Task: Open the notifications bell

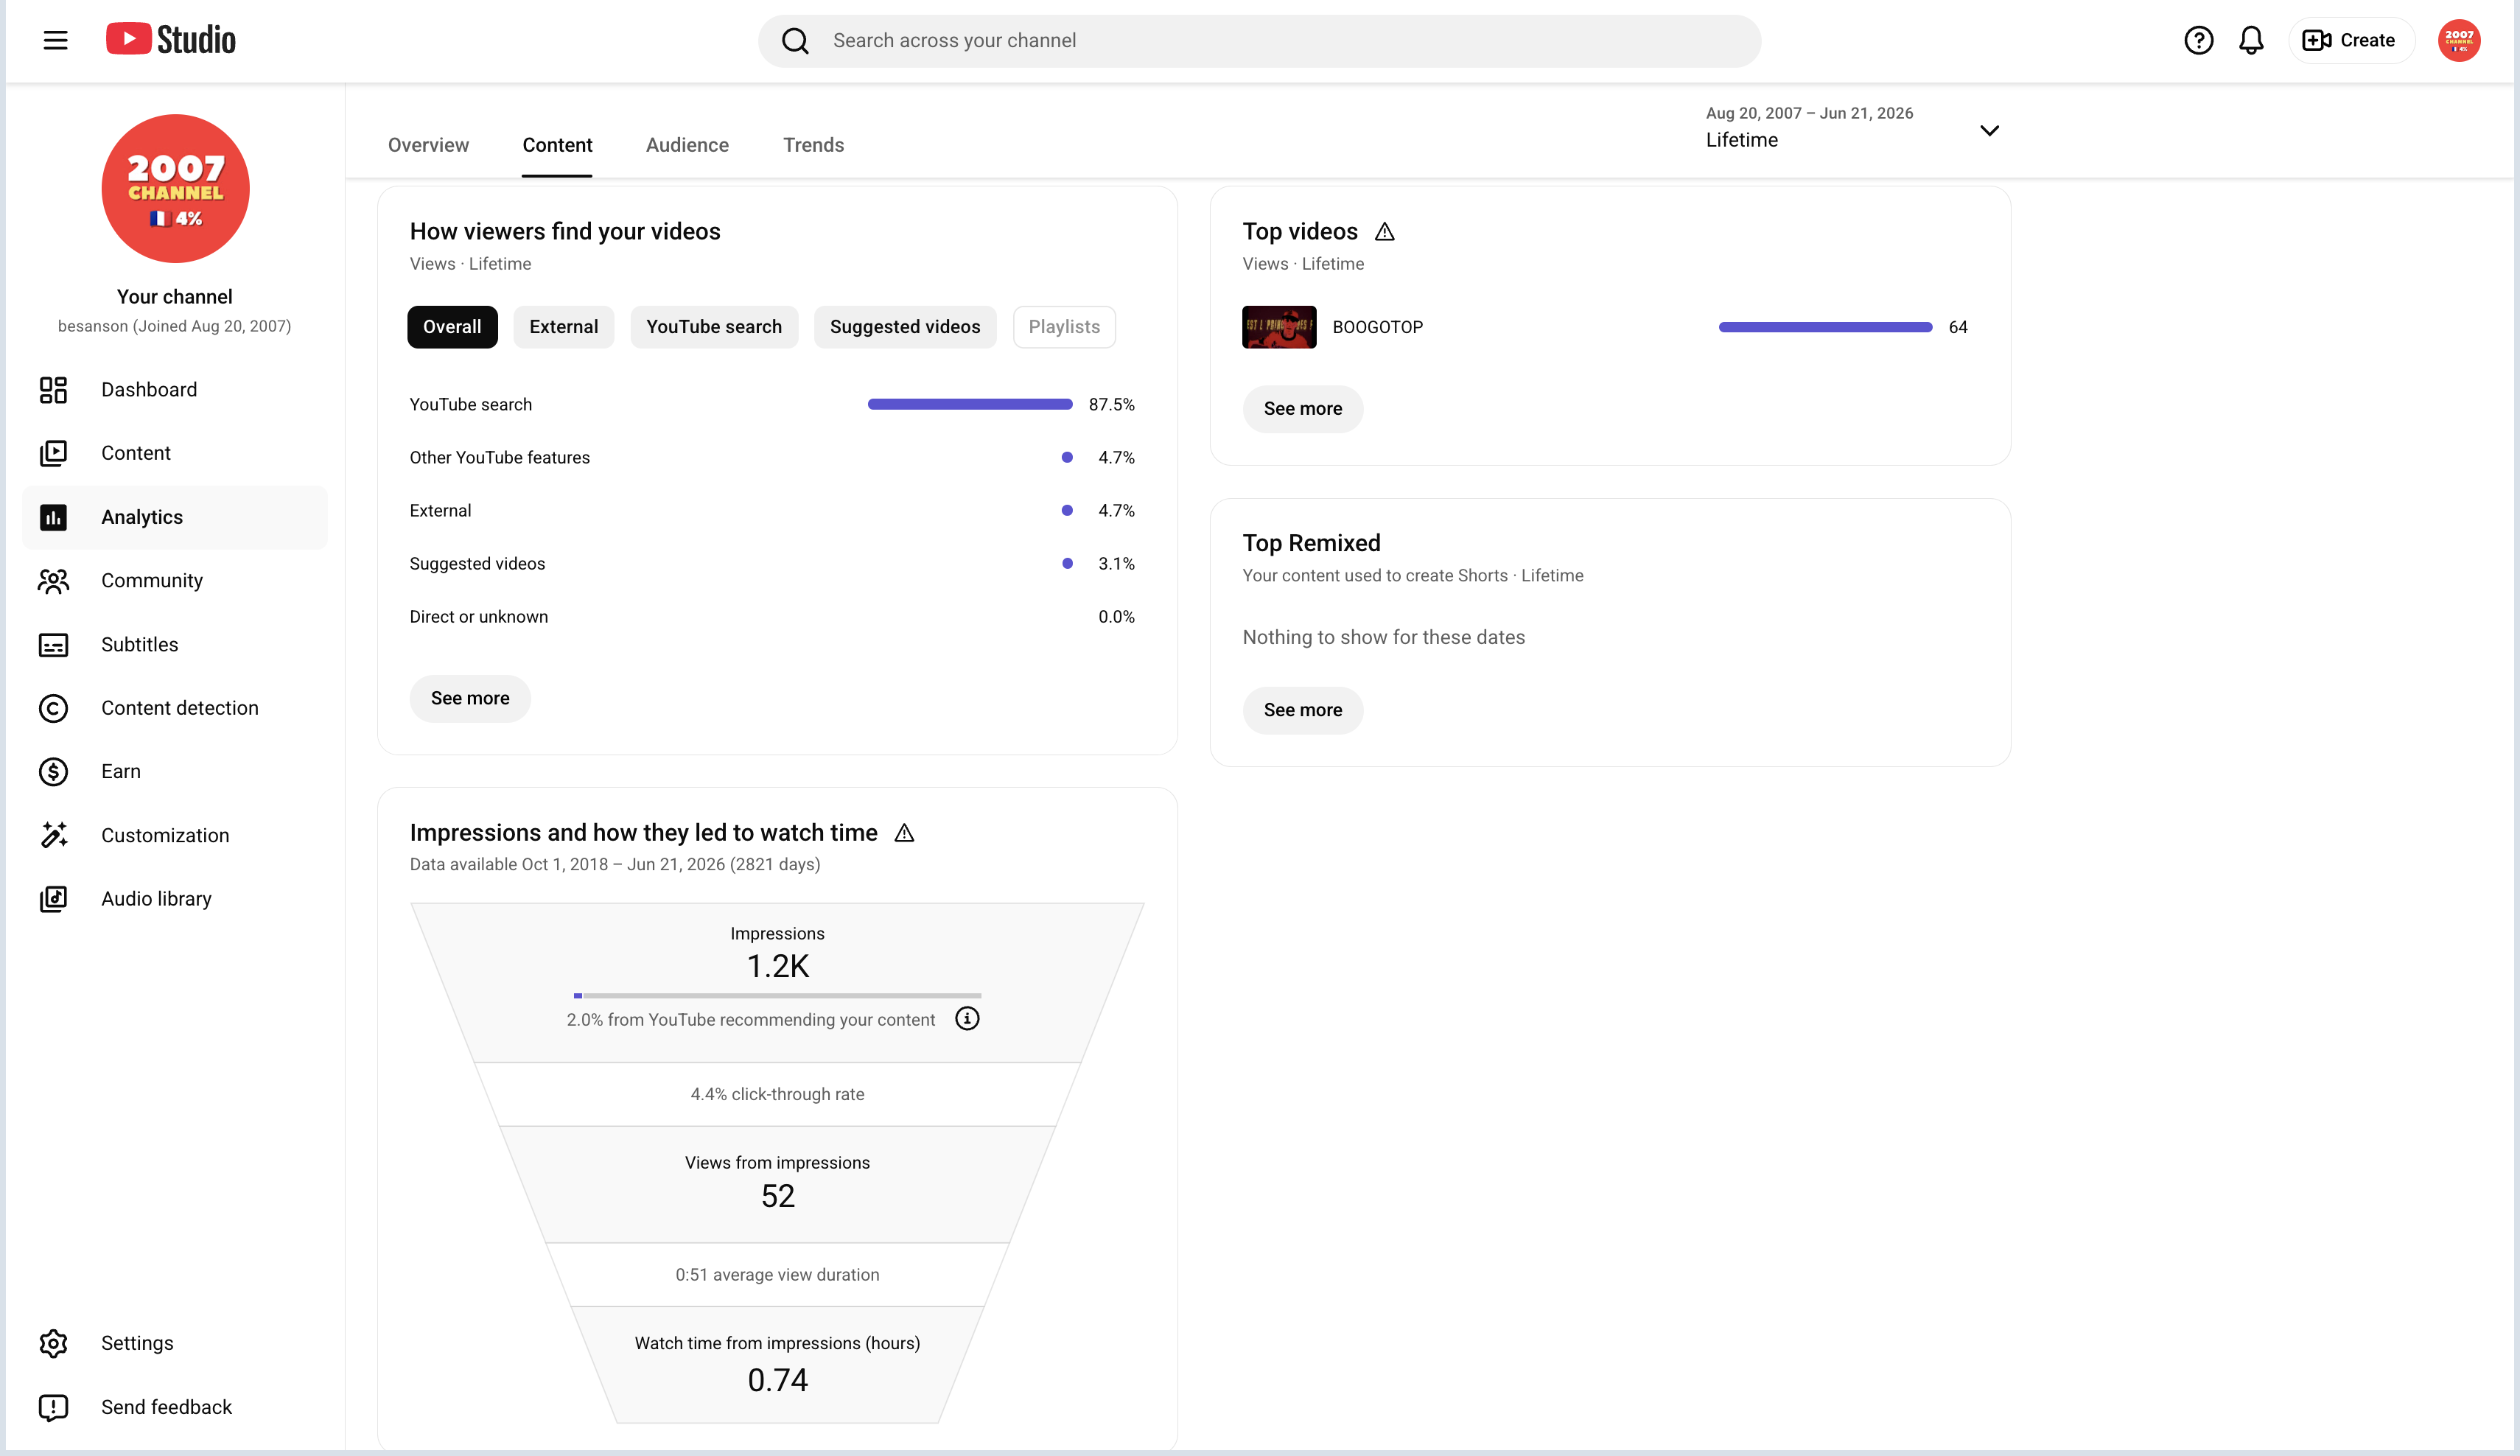Action: 2251,40
